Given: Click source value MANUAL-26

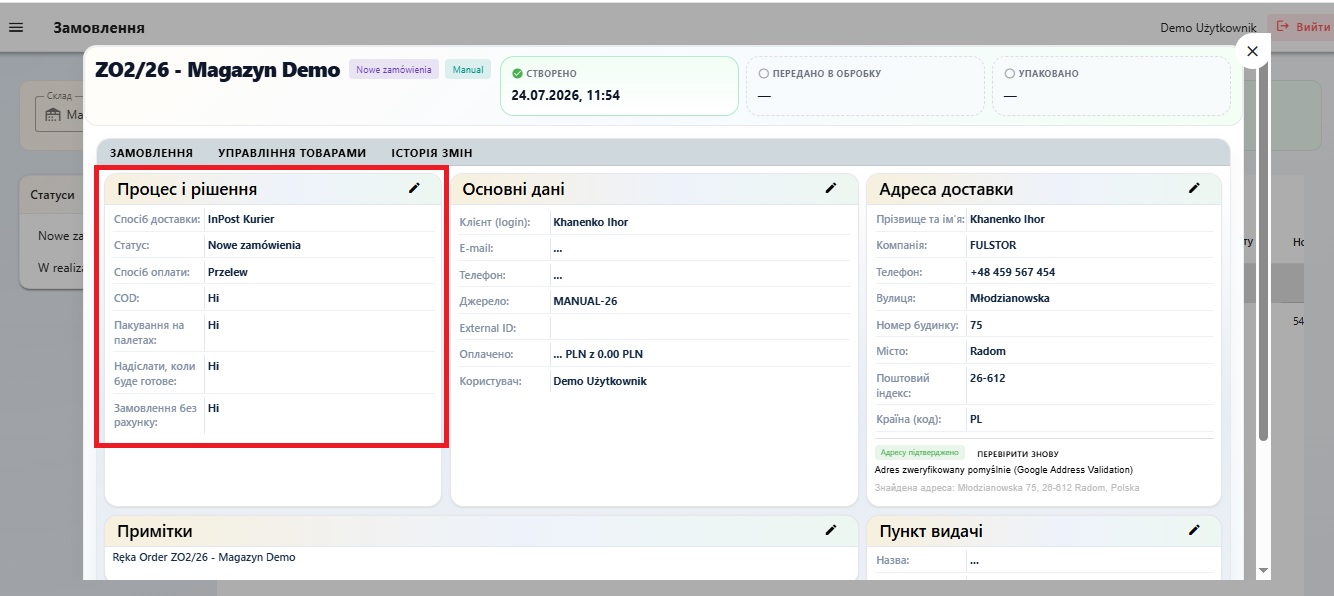Looking at the screenshot, I should (x=585, y=301).
